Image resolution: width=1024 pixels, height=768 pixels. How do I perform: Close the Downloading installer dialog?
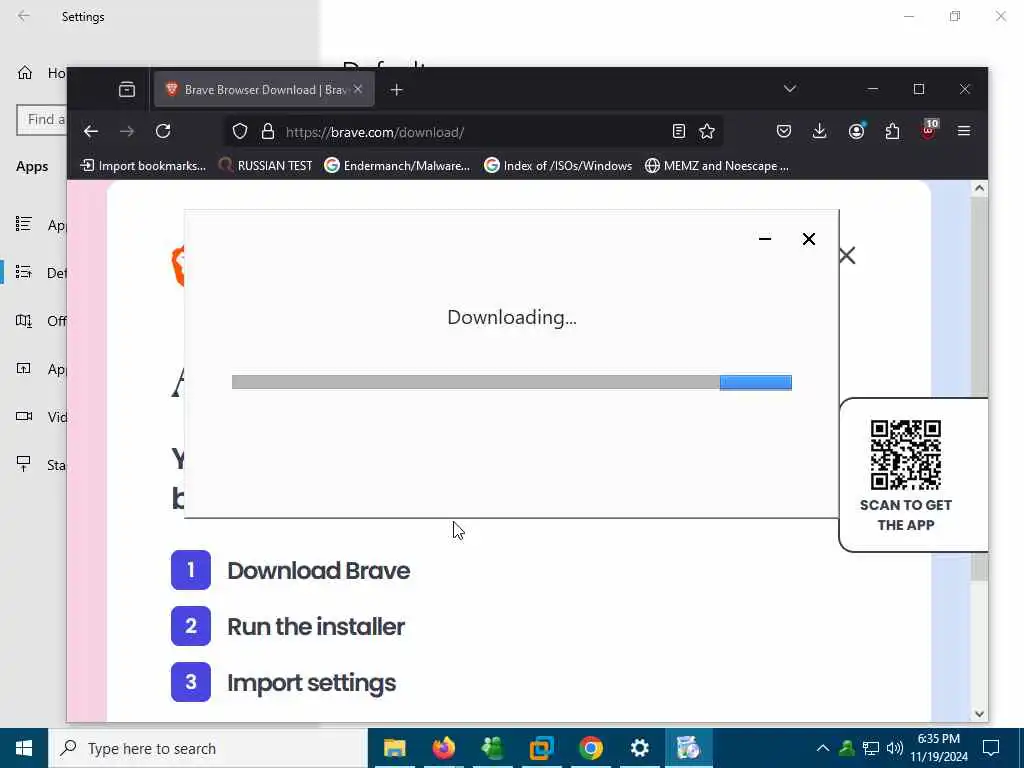[808, 239]
